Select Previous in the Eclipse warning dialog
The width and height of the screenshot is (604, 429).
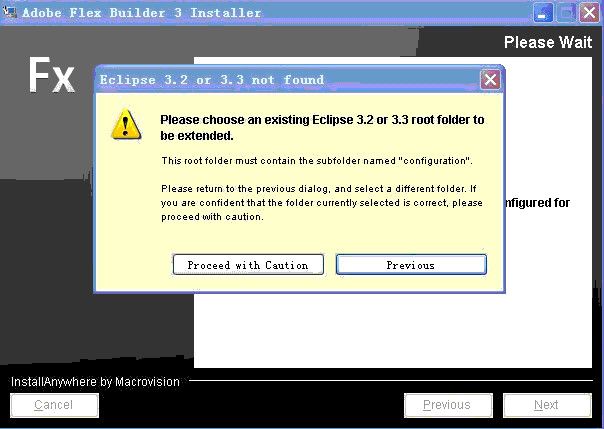[411, 265]
